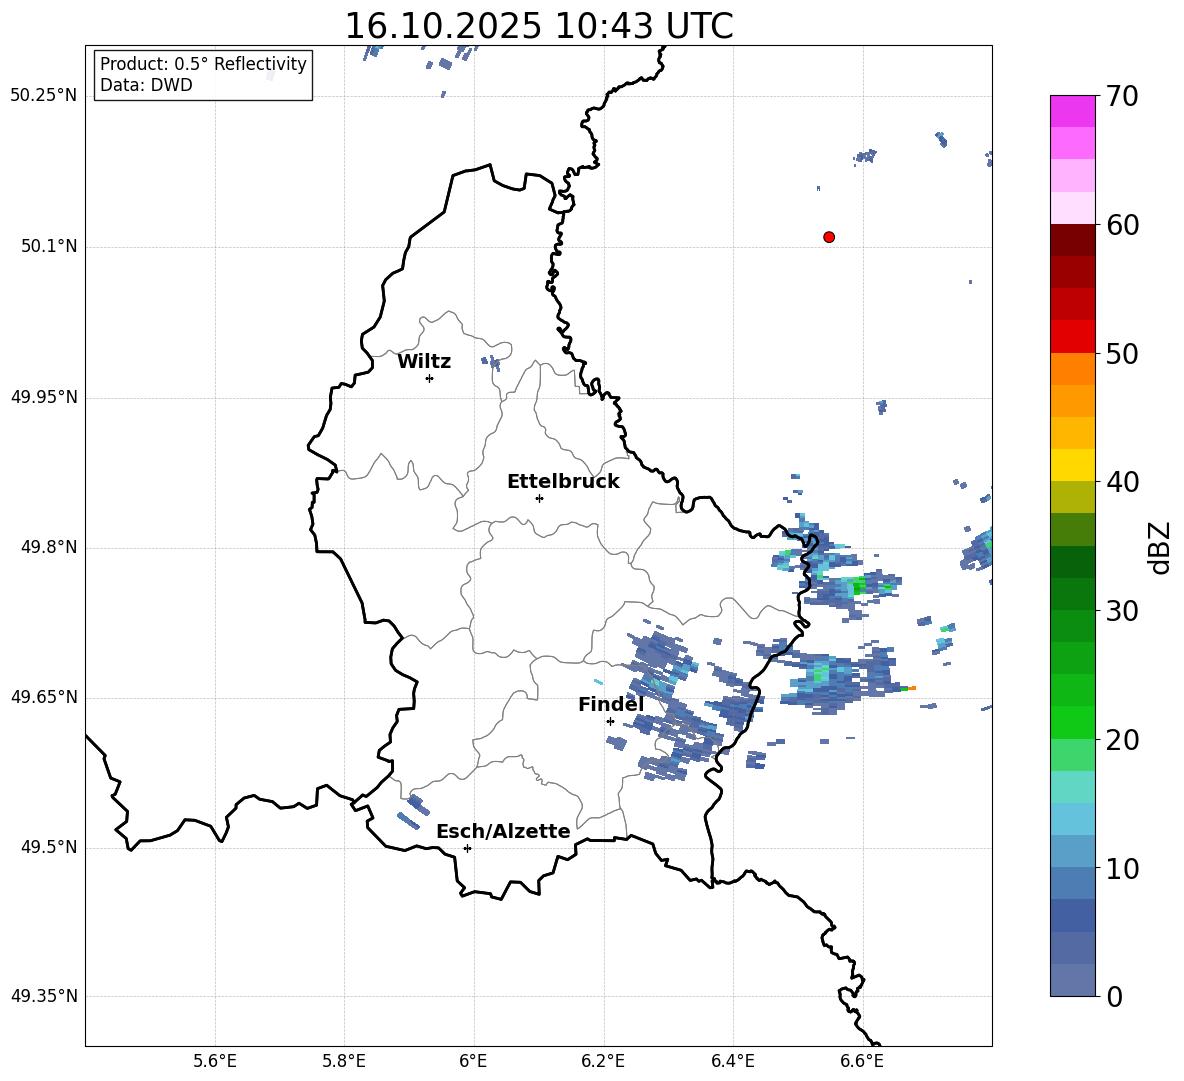
Task: Click the Wiltz station cross marker
Action: point(430,378)
